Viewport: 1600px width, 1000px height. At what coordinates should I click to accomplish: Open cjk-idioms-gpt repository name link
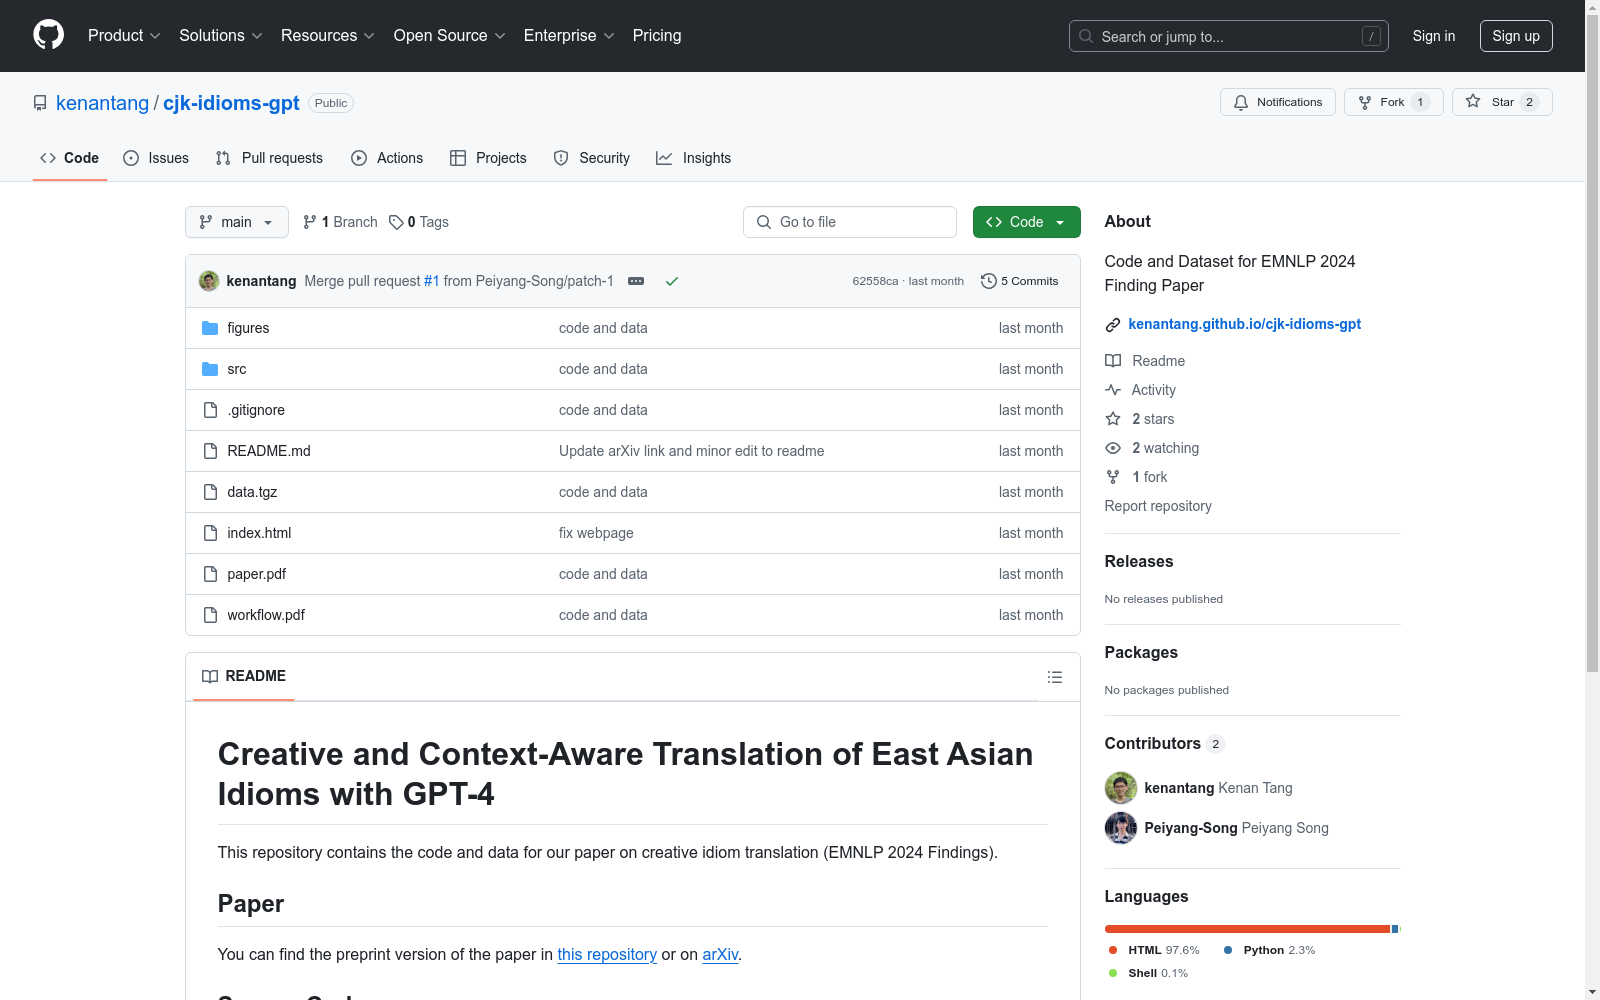click(x=231, y=103)
